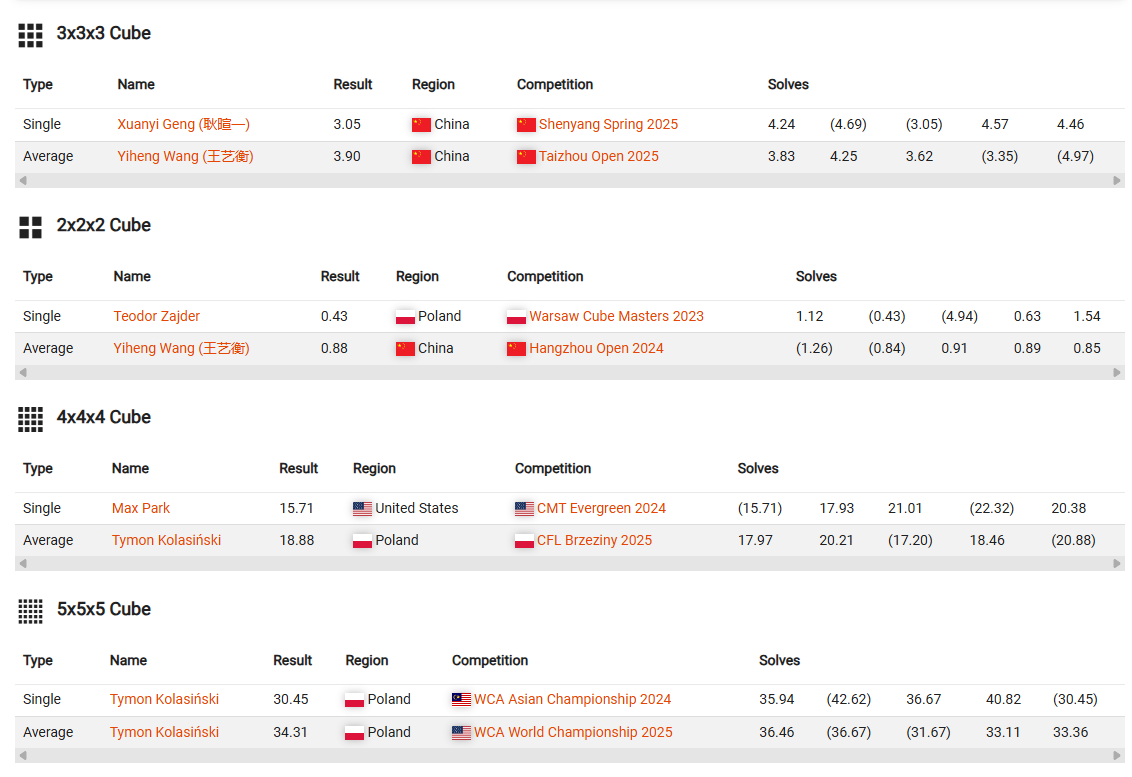Click the Result column header in 4x4x4 table
1132x777 pixels.
point(298,469)
